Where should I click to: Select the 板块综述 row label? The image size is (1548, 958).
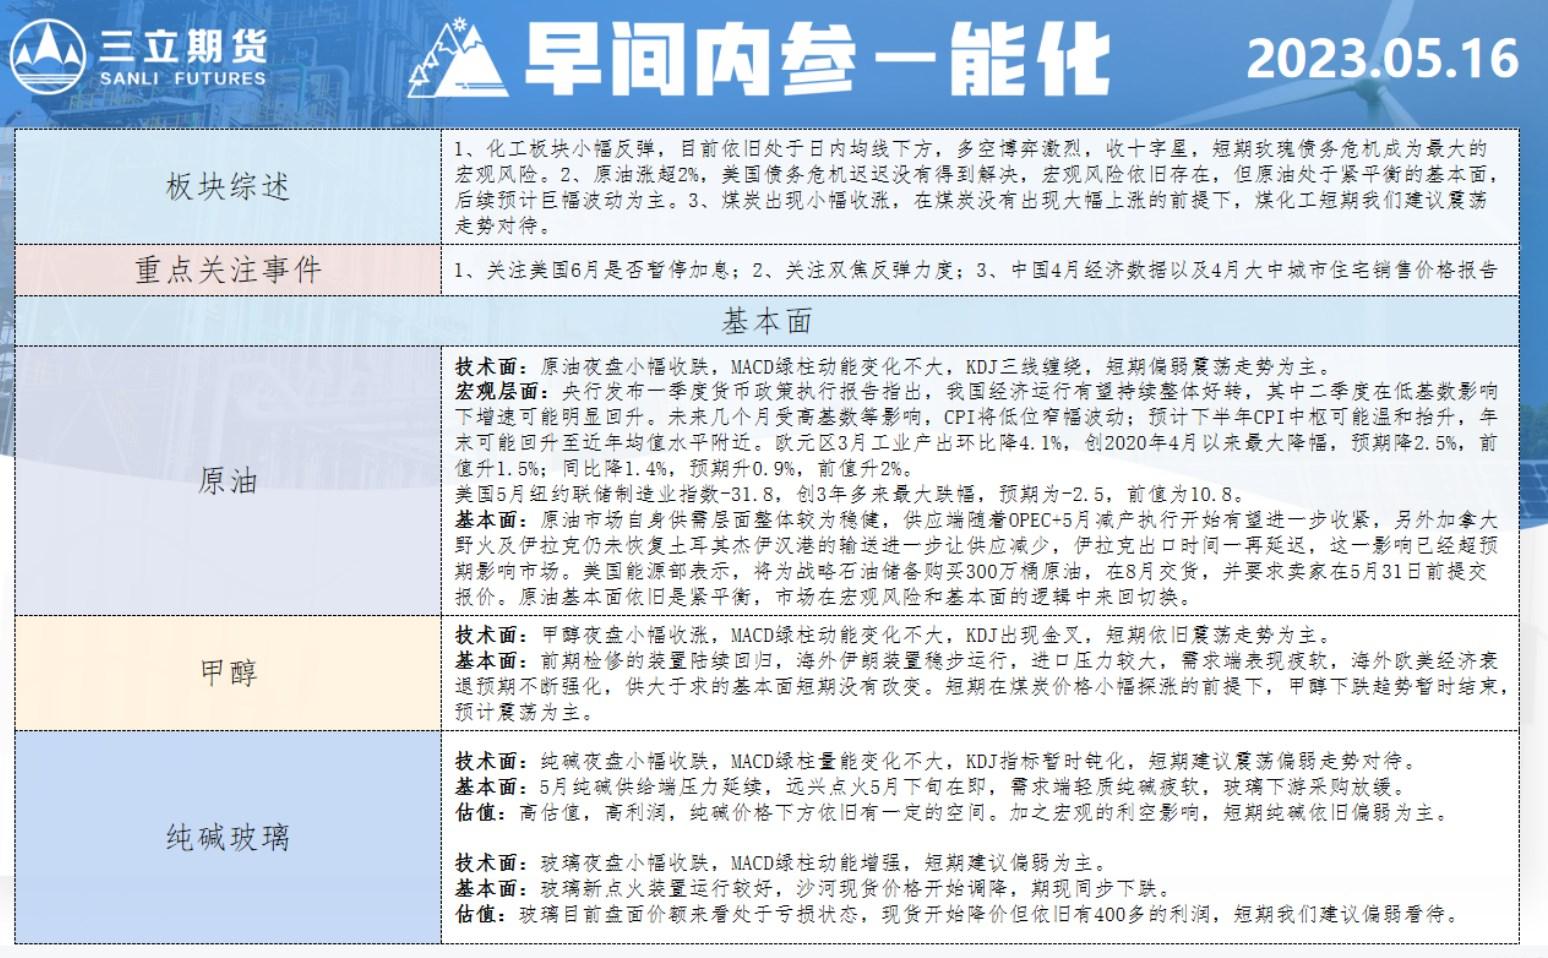(228, 187)
